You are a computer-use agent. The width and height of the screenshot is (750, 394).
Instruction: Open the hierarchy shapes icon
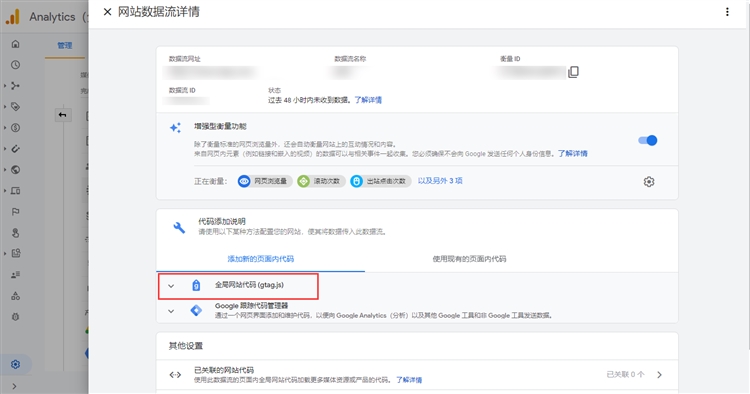click(15, 296)
